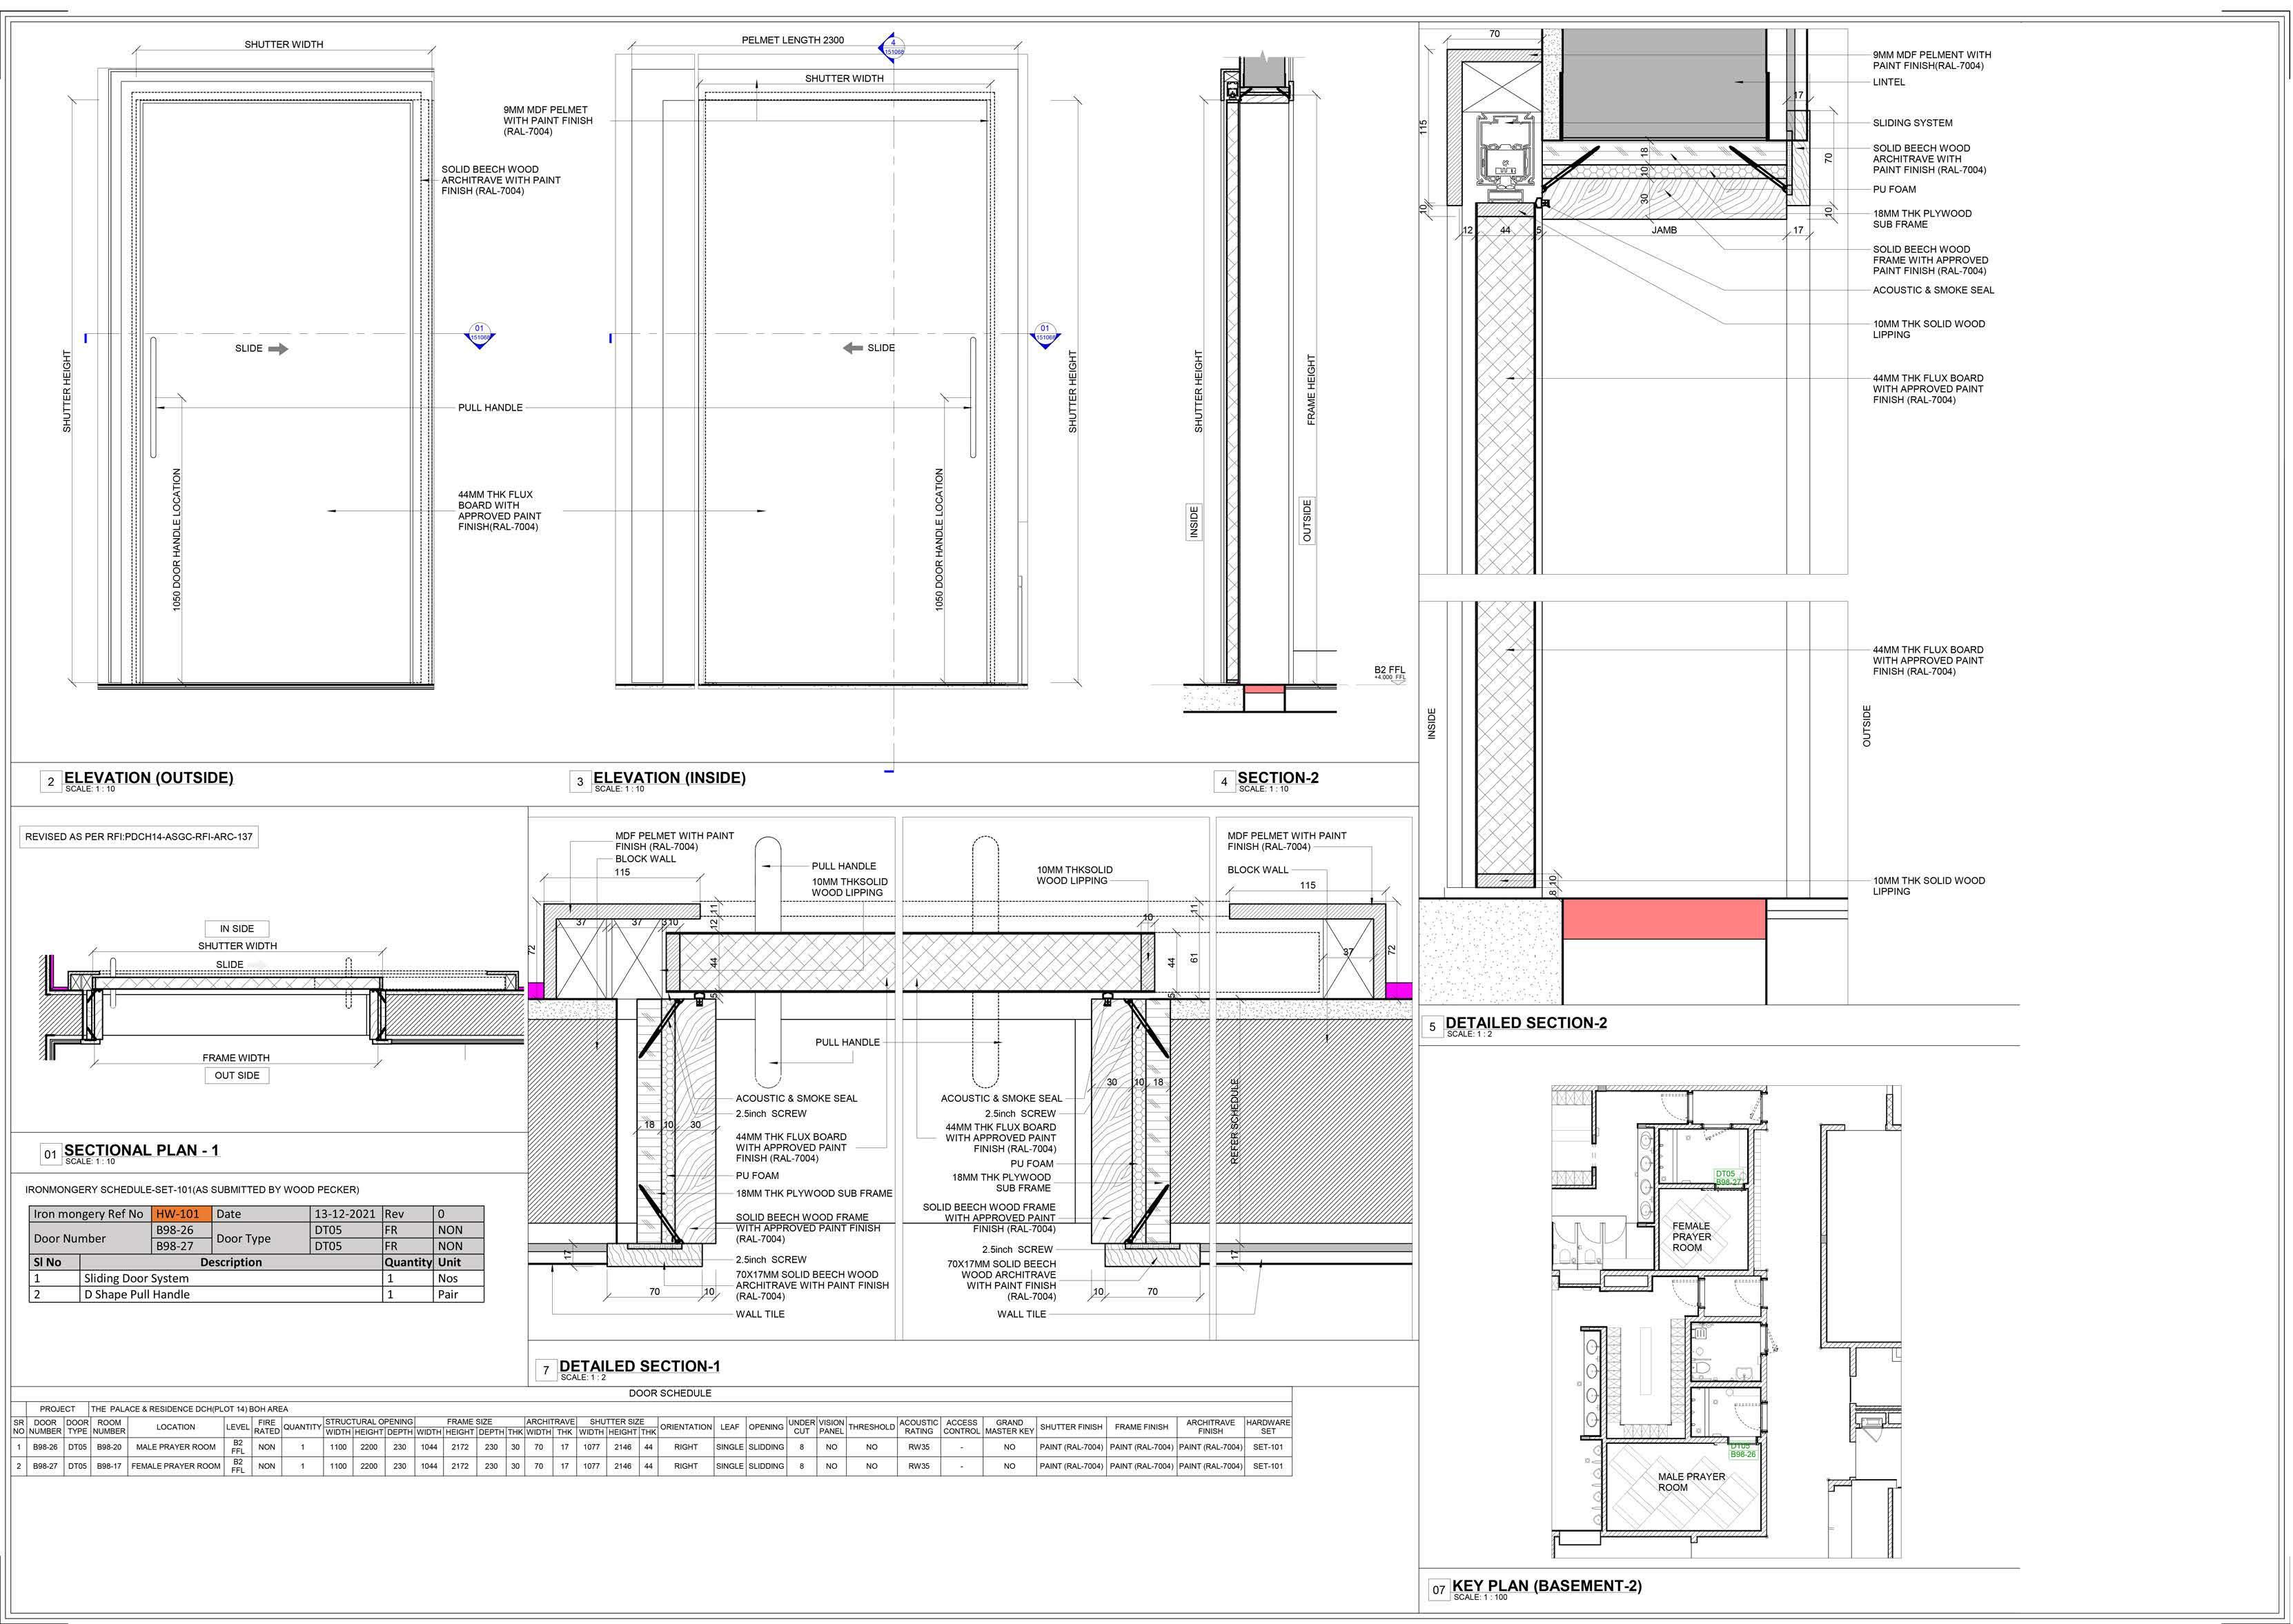The image size is (2293, 1624).
Task: Click SLIDING SYSTEM annotation
Action: pos(1912,123)
